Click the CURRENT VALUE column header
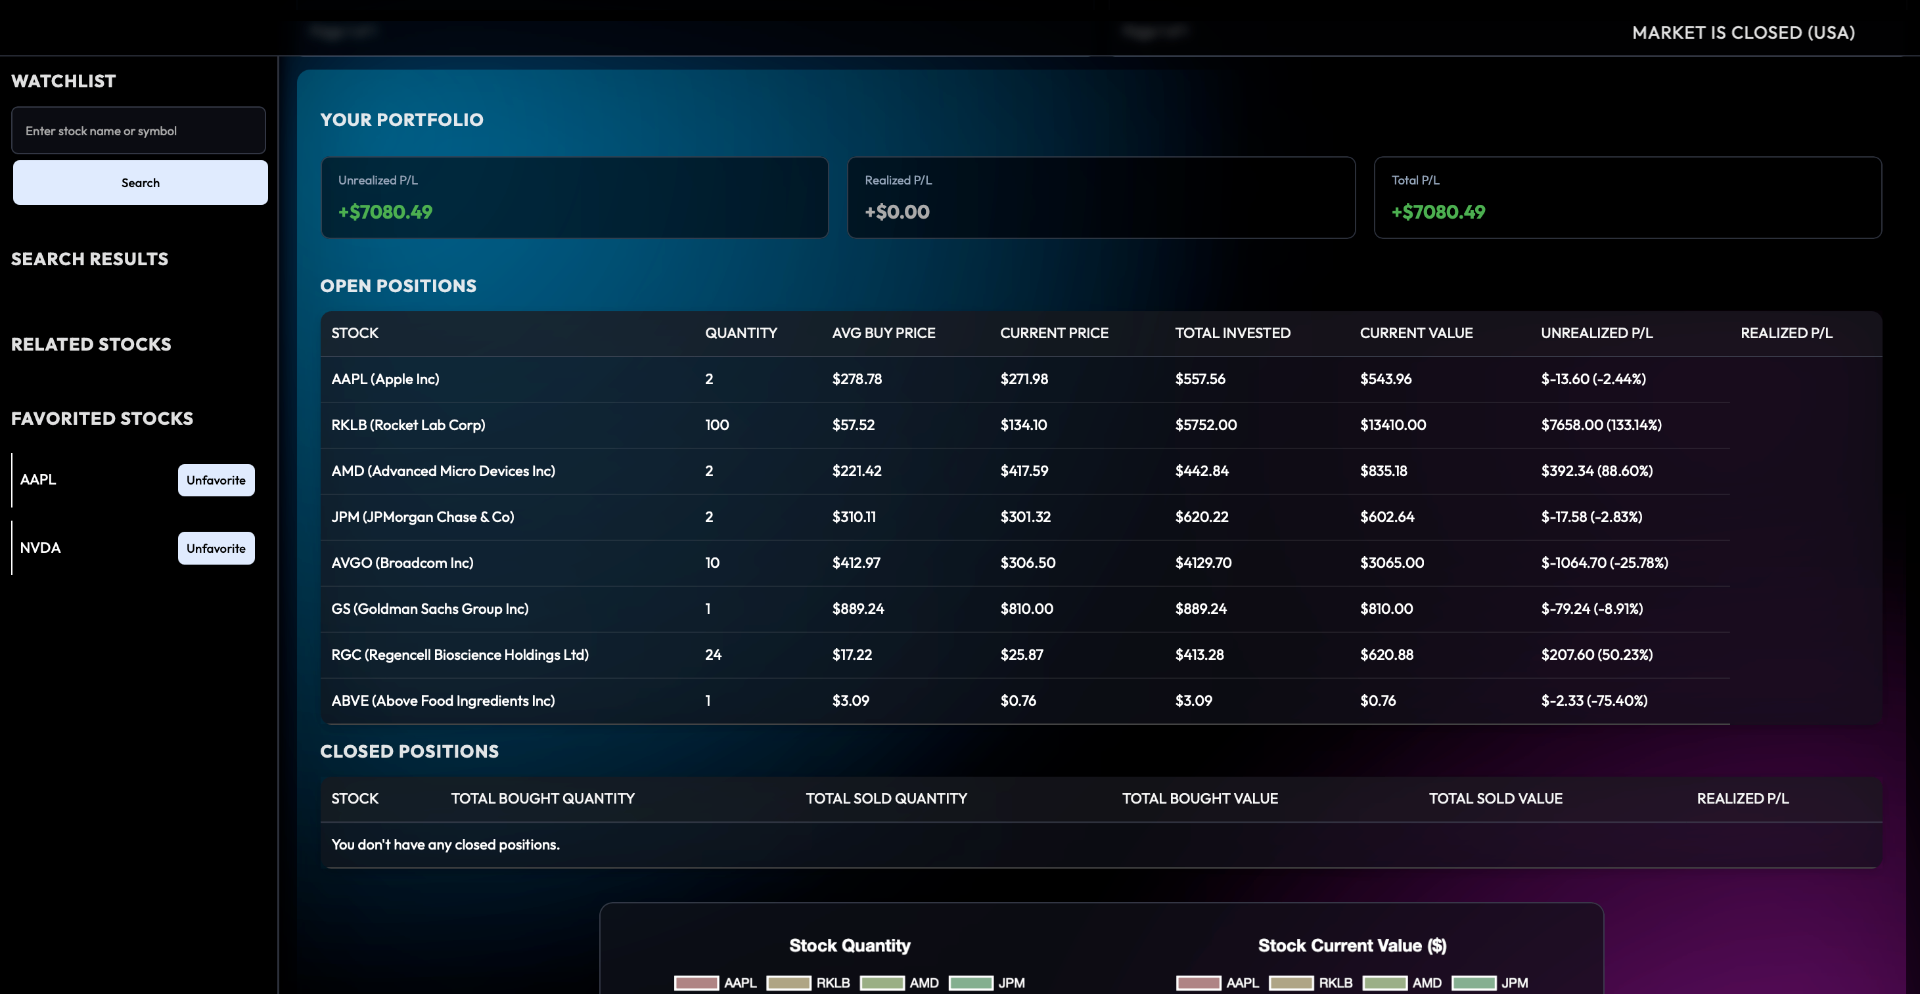 pyautogui.click(x=1416, y=333)
